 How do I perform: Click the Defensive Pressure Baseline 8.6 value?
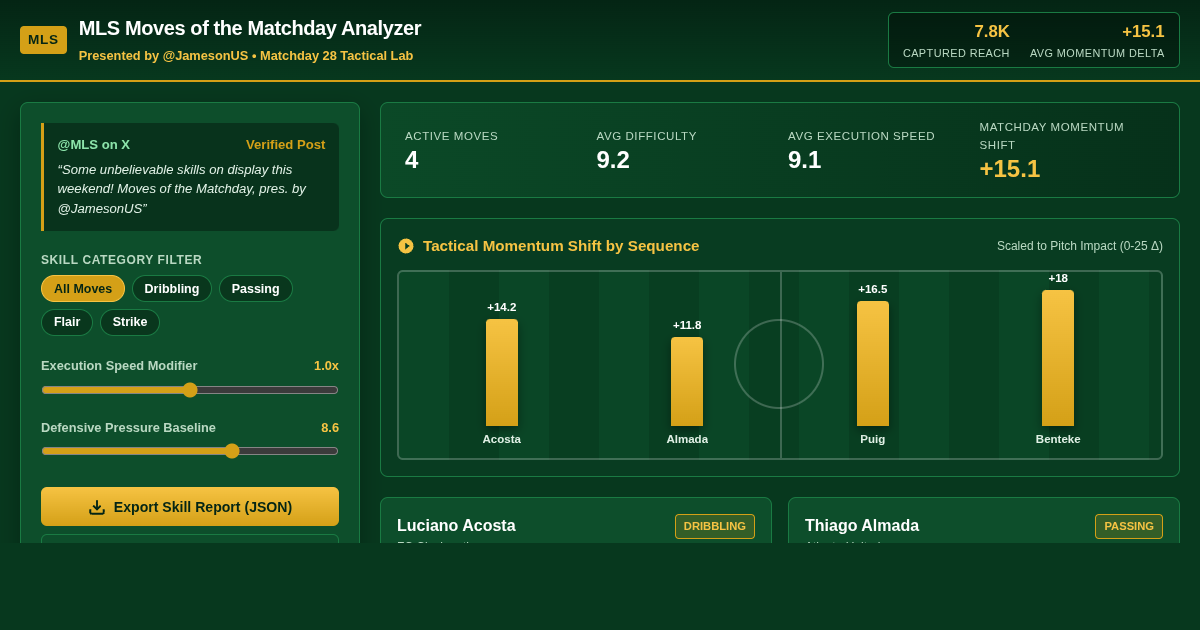[330, 428]
